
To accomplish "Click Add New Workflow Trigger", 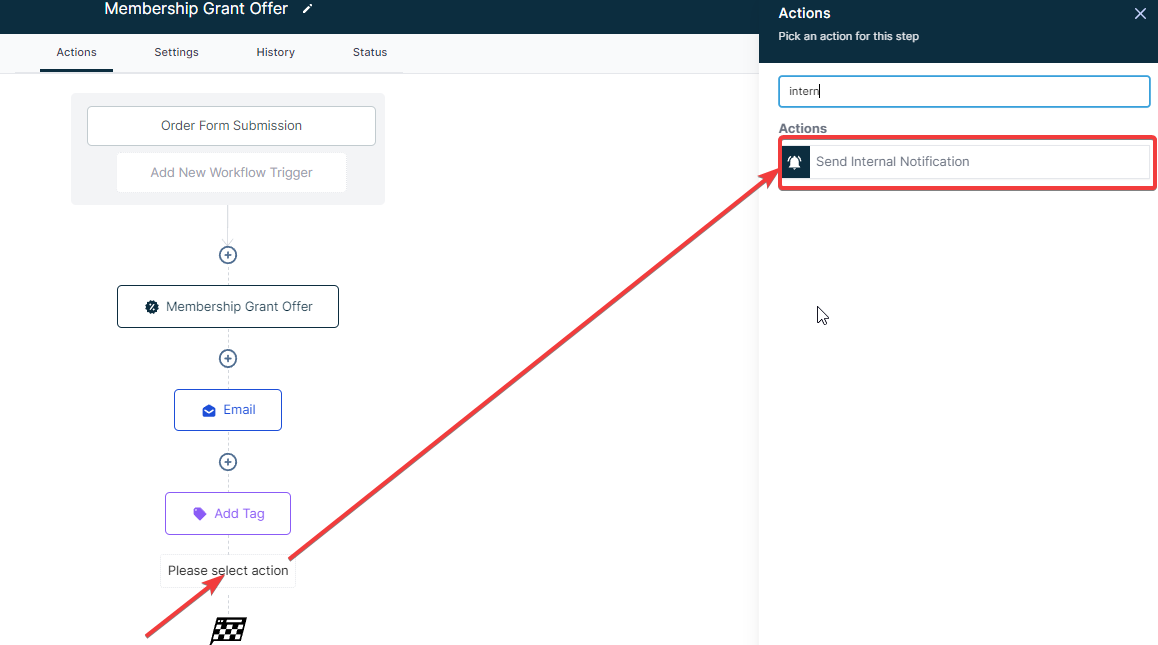I will pyautogui.click(x=231, y=172).
